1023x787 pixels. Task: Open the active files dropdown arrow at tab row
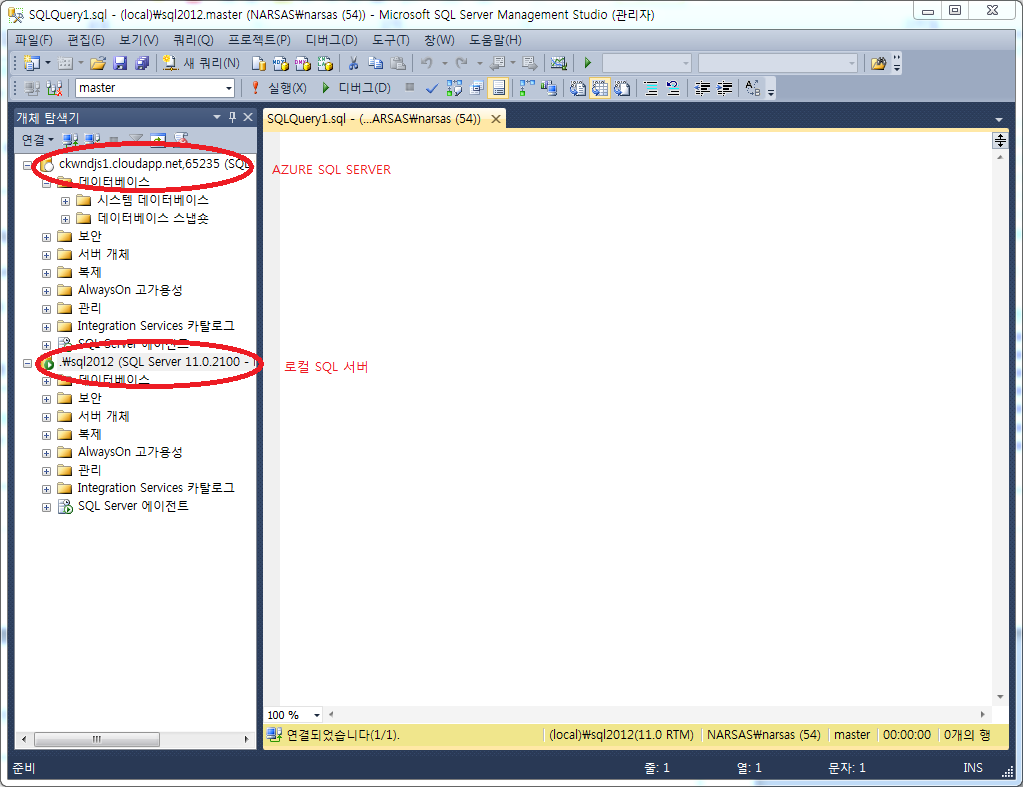point(999,120)
